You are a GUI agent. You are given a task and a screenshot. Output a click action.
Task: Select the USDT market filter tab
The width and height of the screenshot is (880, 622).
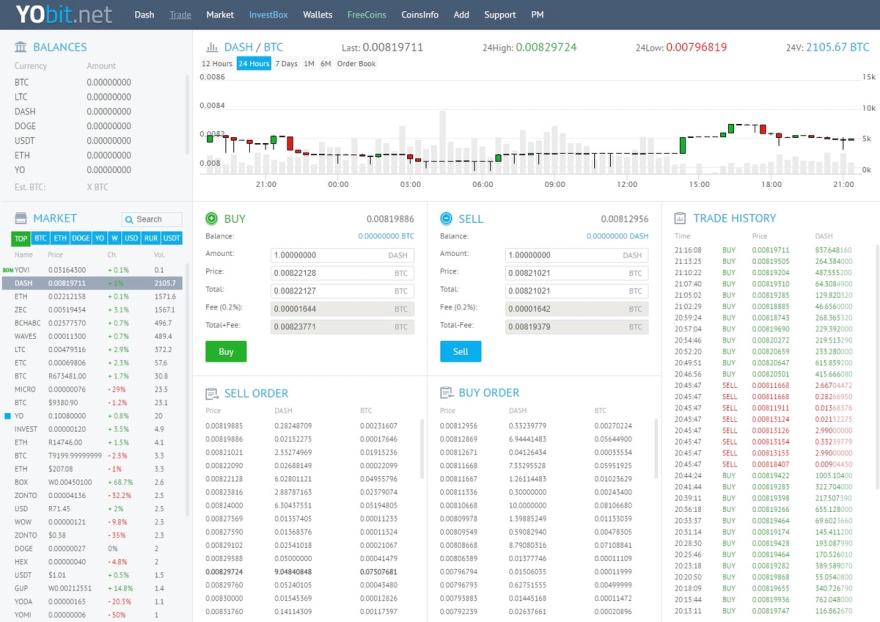pyautogui.click(x=172, y=239)
